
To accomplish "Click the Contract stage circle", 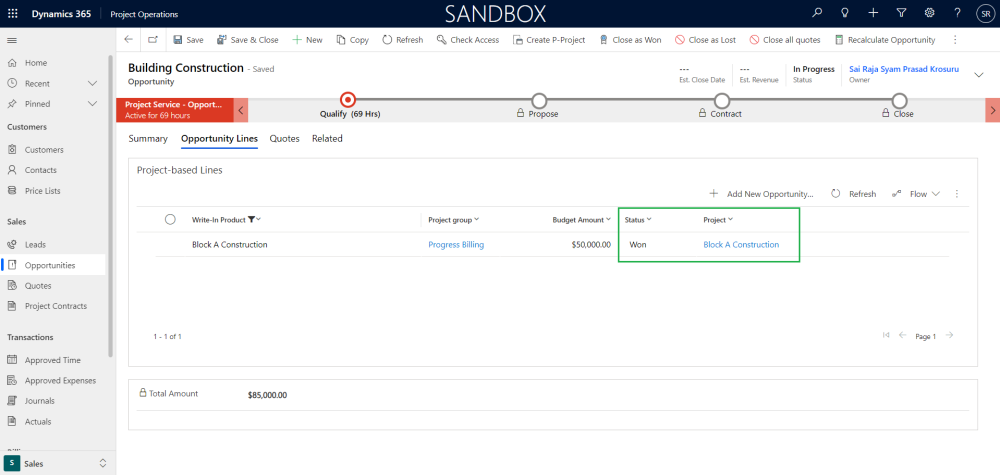I will click(721, 100).
